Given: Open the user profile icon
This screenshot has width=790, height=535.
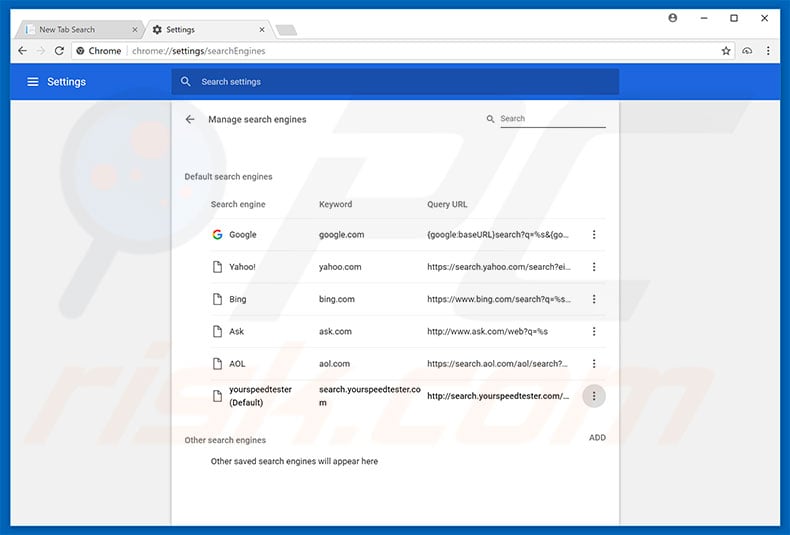Looking at the screenshot, I should tap(673, 18).
